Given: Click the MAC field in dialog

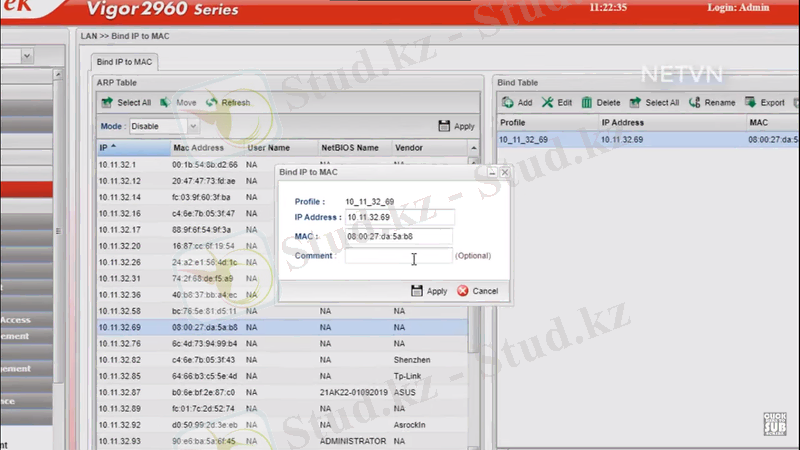Looking at the screenshot, I should pyautogui.click(x=398, y=236).
